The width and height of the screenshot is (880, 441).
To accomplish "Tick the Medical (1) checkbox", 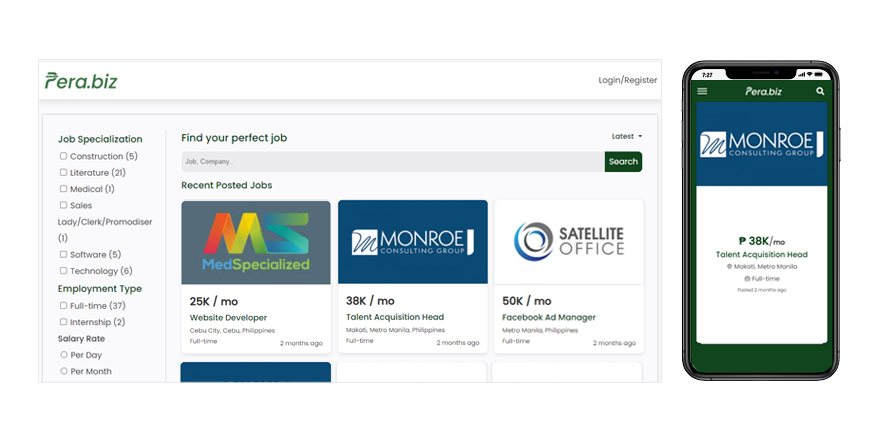I will (x=63, y=189).
